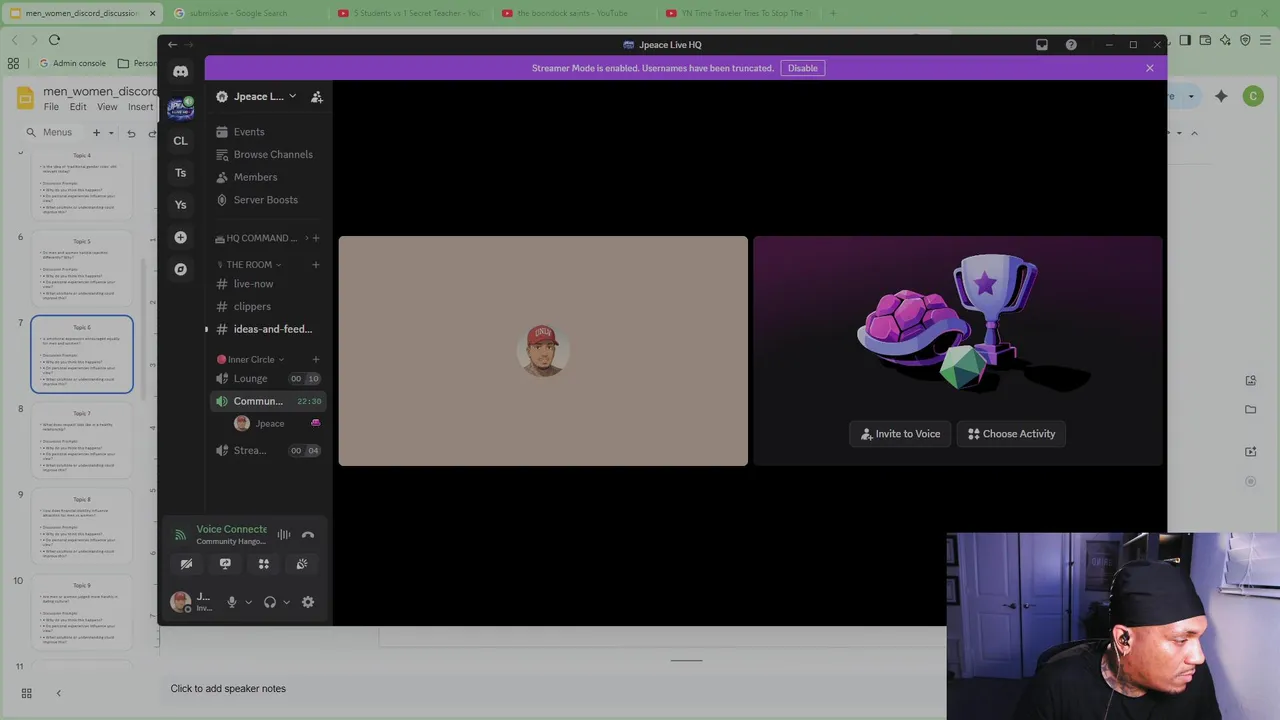Open the browser apps grid icon in bookmarks bar
Screen dimensions: 1280x720
[13, 63]
